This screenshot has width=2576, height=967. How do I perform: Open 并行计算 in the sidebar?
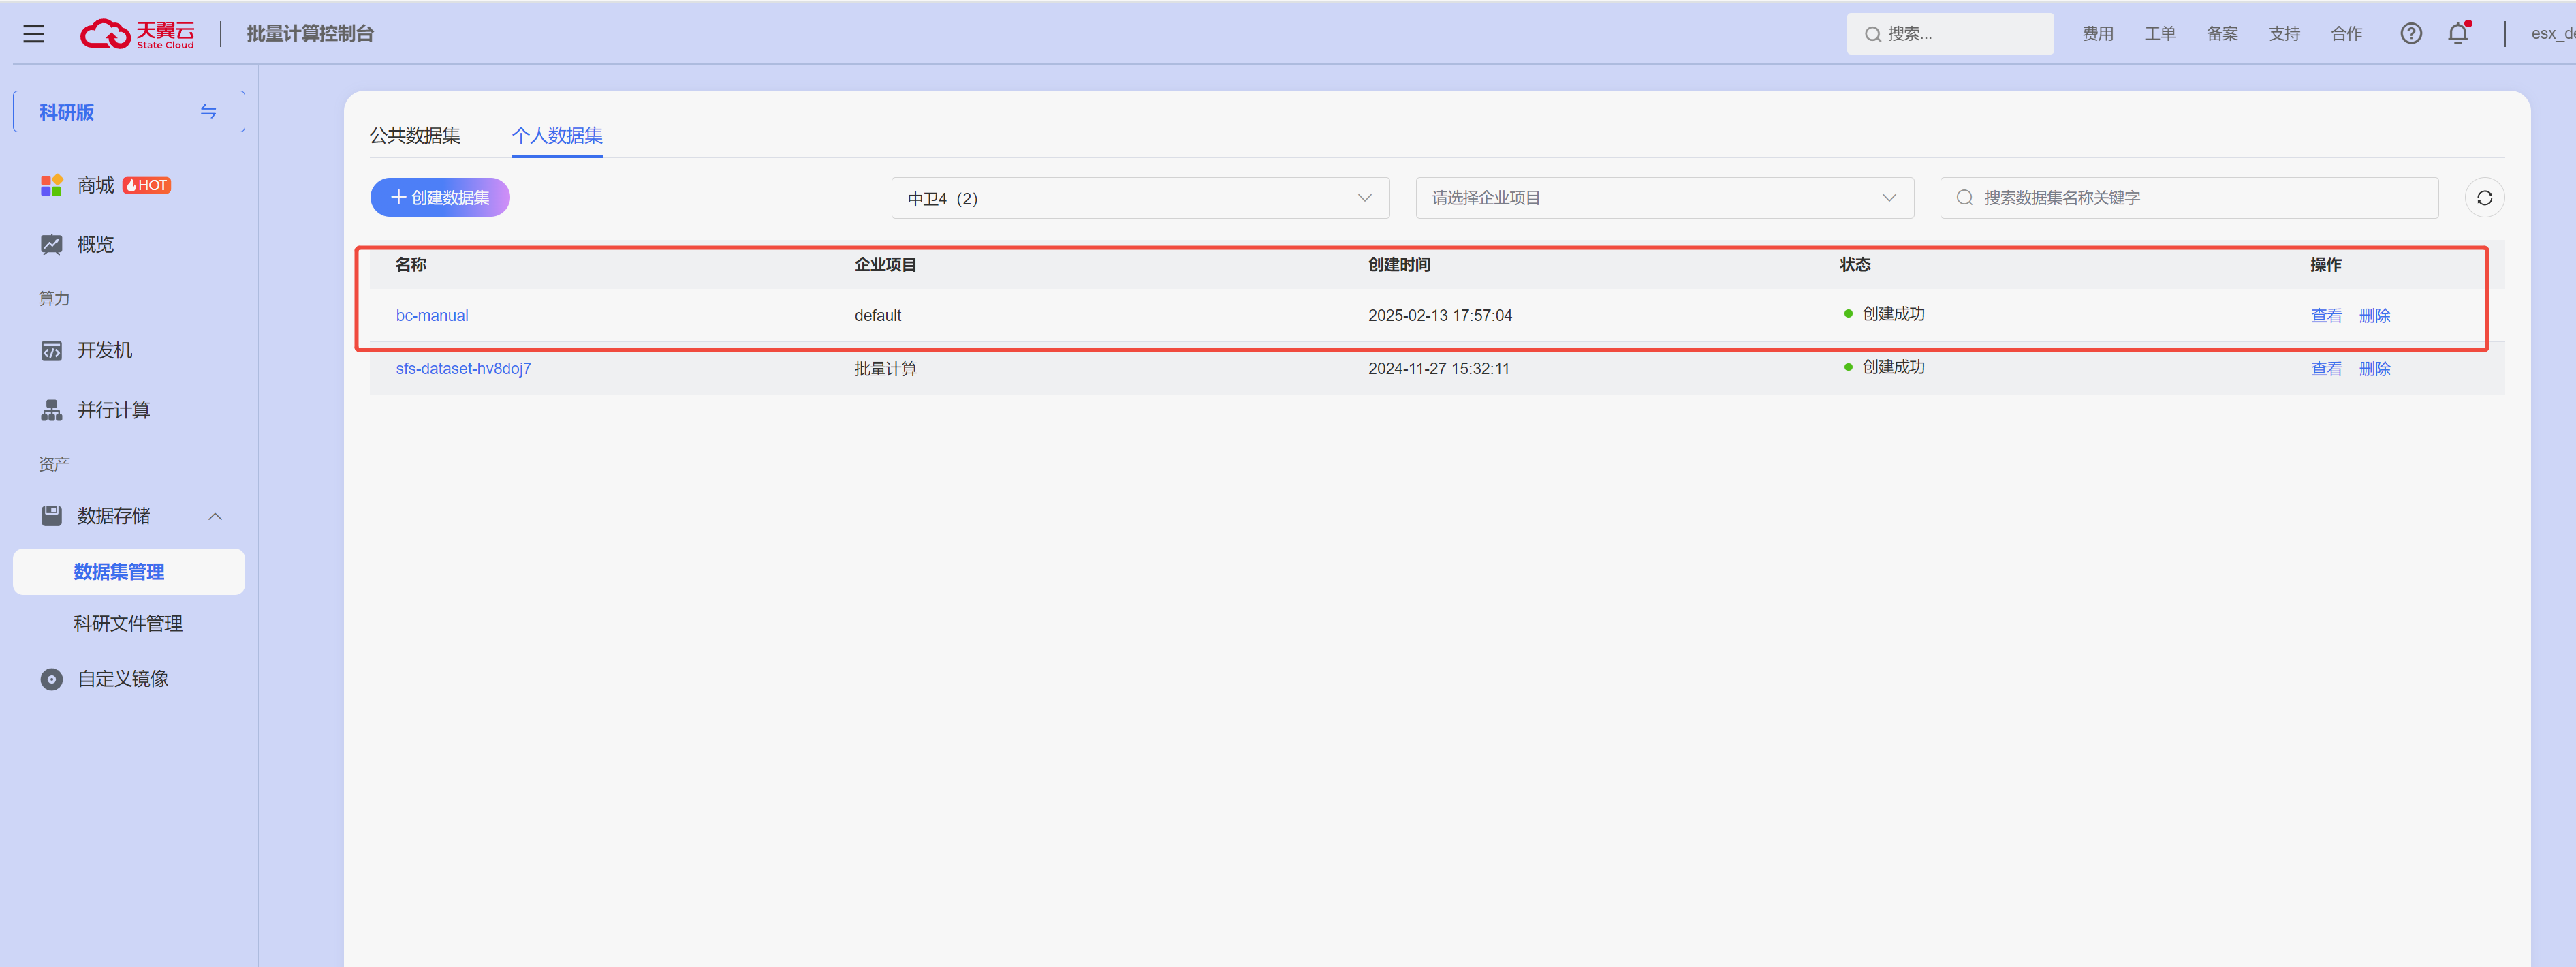coord(114,410)
